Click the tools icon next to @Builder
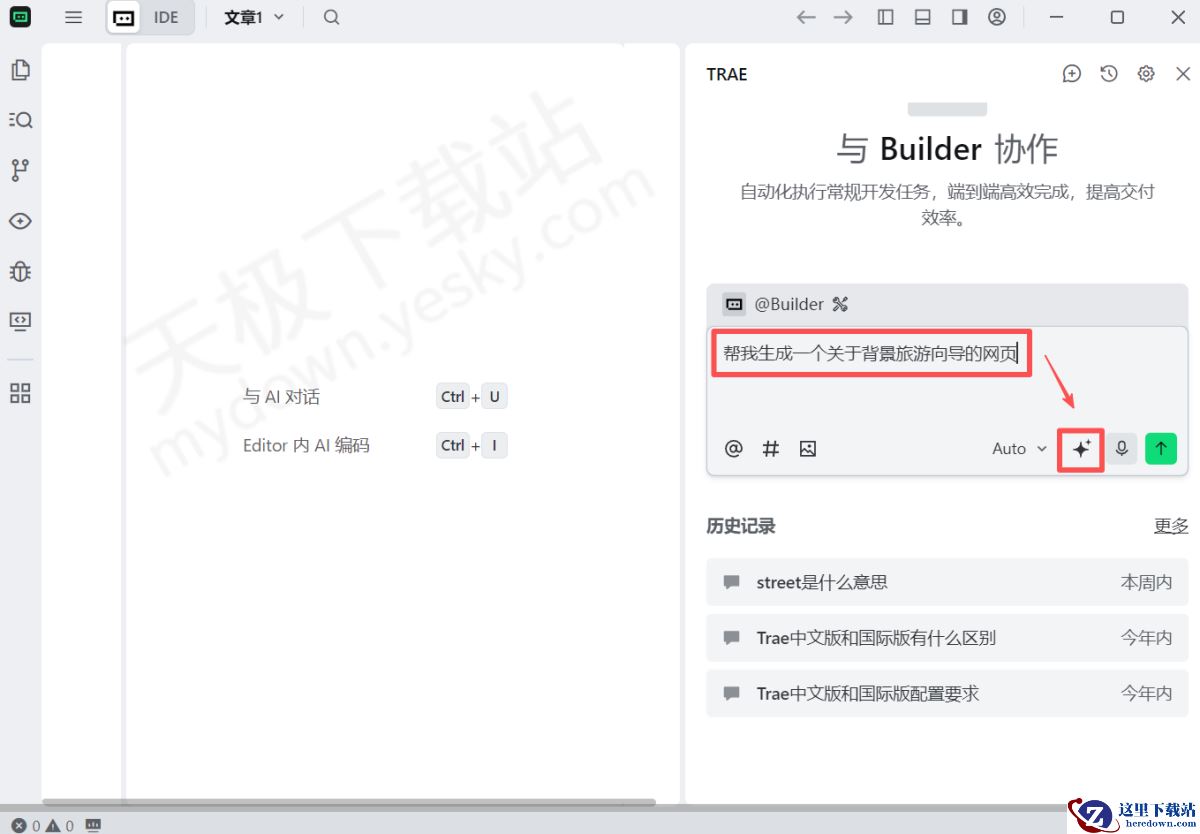The height and width of the screenshot is (834, 1200). (840, 304)
